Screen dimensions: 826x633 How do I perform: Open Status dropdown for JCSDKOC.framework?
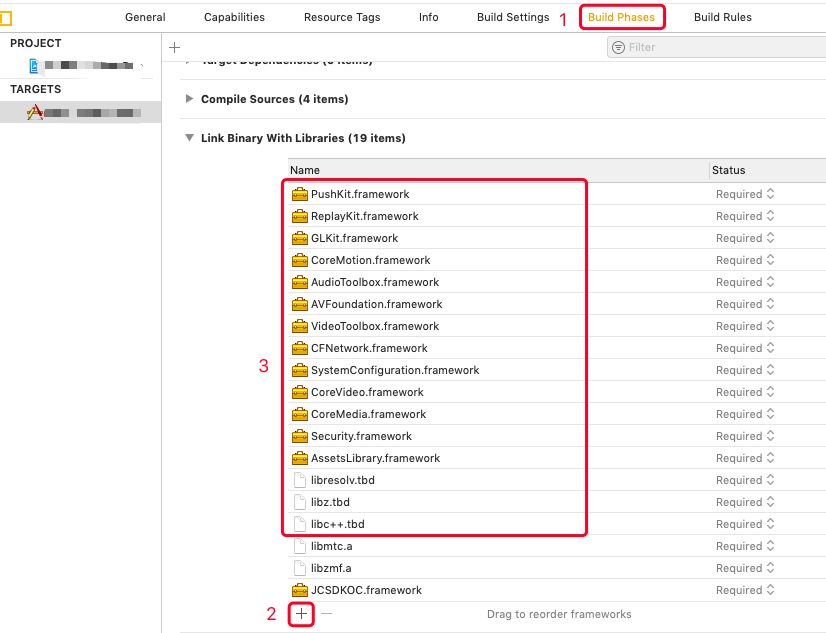(x=745, y=590)
